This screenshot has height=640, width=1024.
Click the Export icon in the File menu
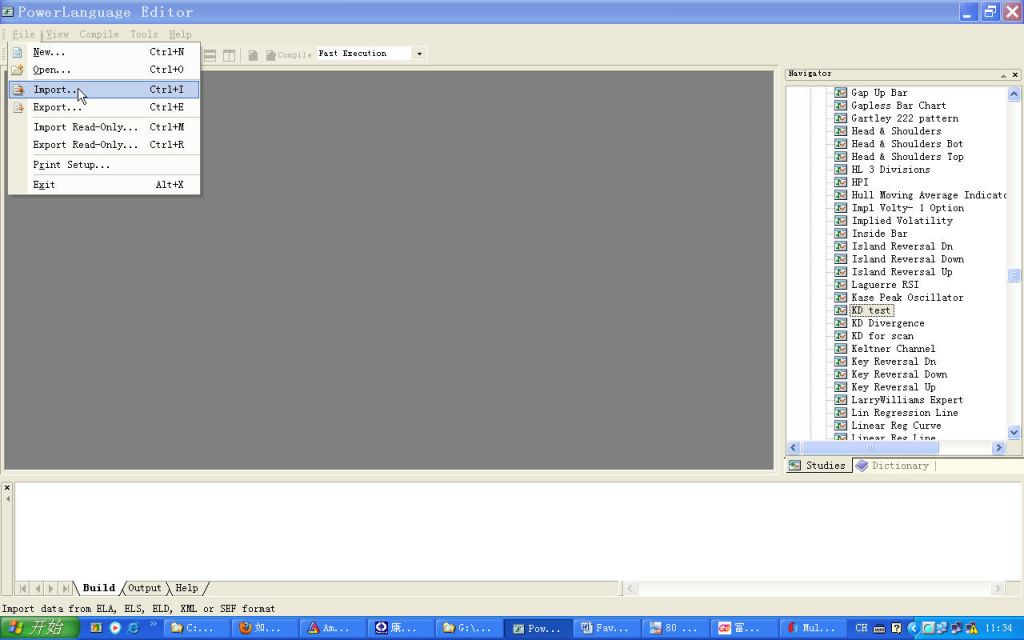point(18,107)
